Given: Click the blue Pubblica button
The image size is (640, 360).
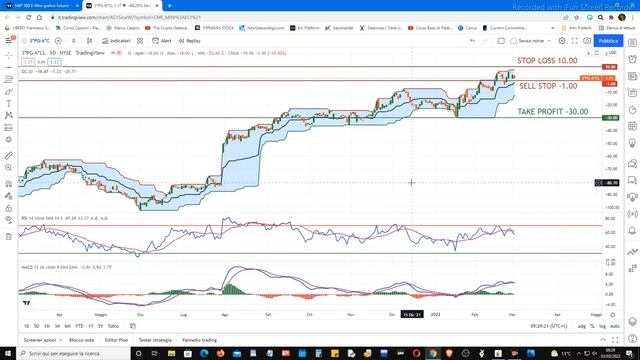Looking at the screenshot, I should pyautogui.click(x=608, y=41).
